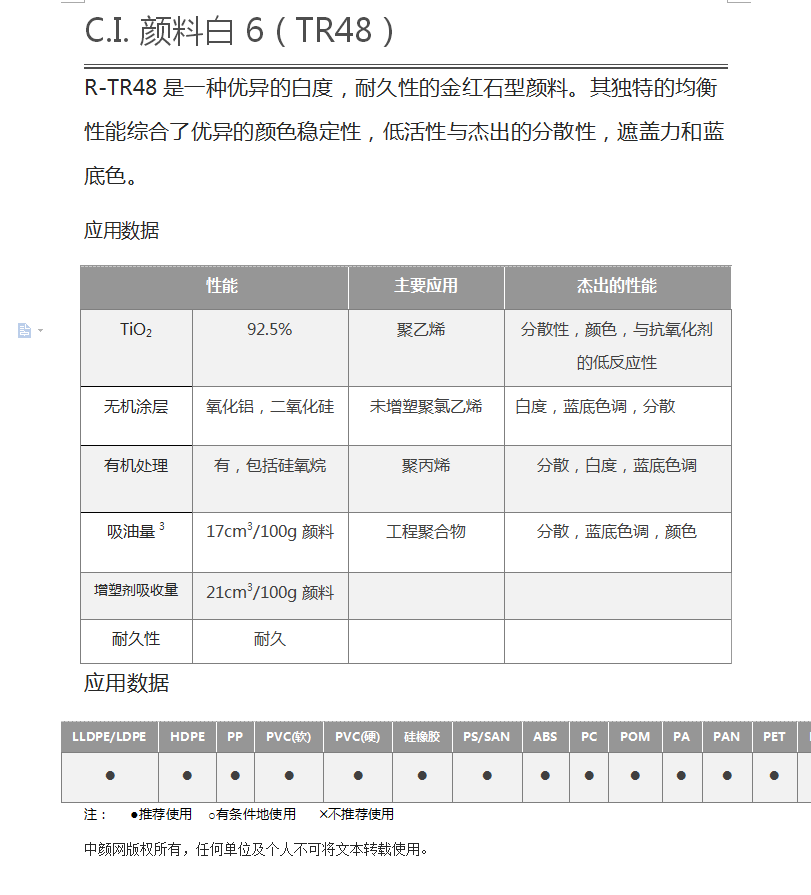This screenshot has width=811, height=895.
Task: Click the '92.5%' value cell
Action: coord(269,329)
